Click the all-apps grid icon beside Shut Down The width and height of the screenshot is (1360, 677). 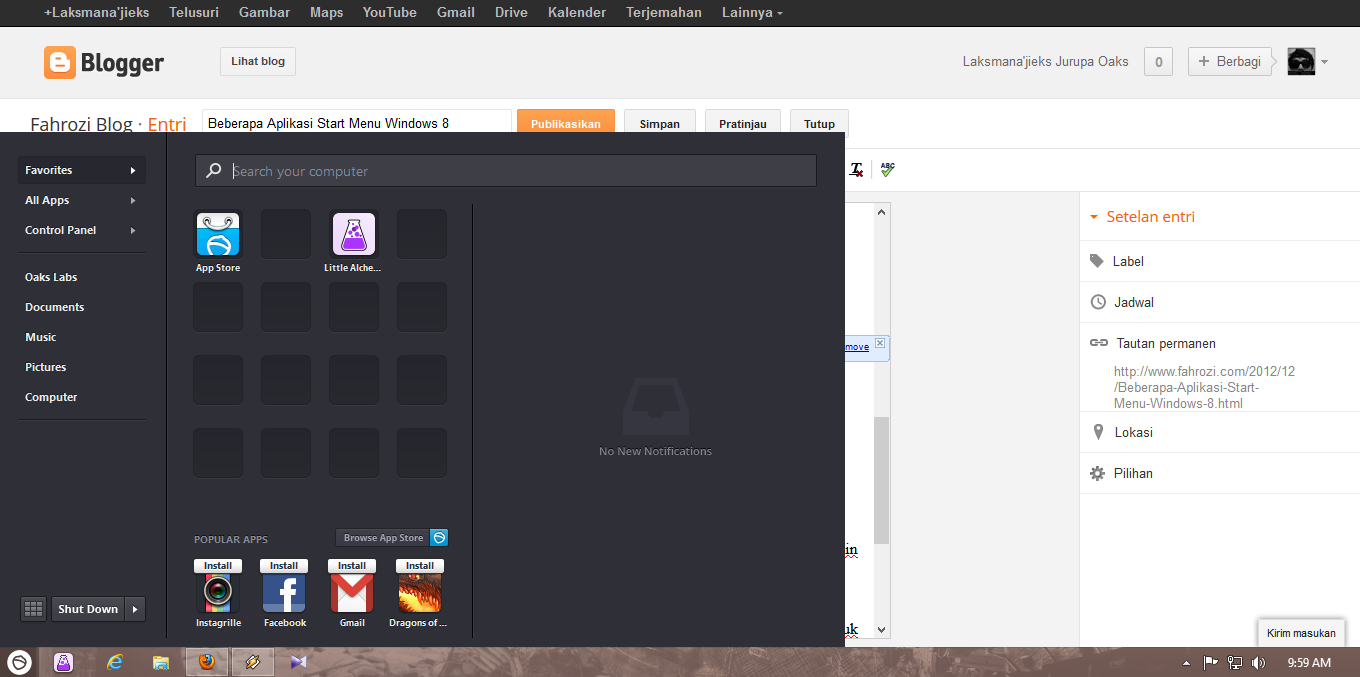34,609
